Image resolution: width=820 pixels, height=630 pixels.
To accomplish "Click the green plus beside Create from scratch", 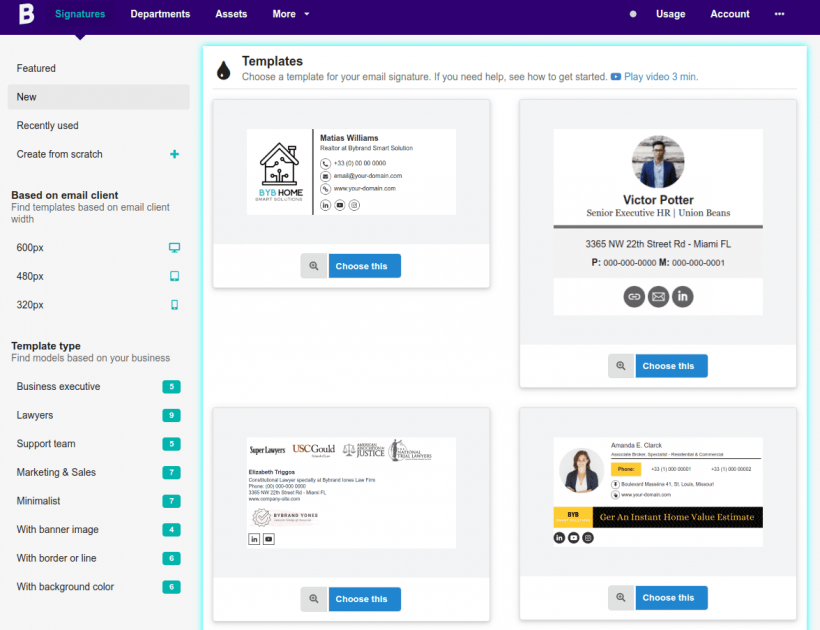I will click(x=173, y=155).
